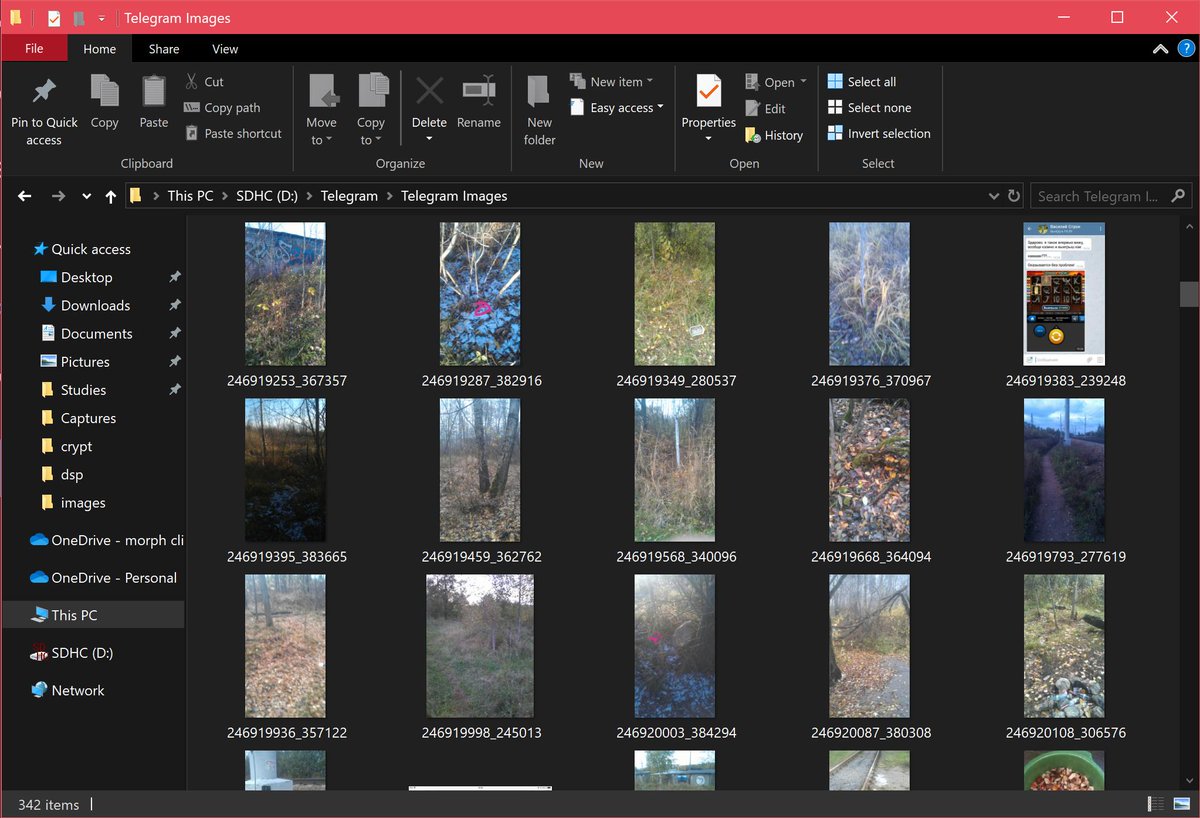Open the Captures folder in sidebar
This screenshot has height=818, width=1200.
88,418
